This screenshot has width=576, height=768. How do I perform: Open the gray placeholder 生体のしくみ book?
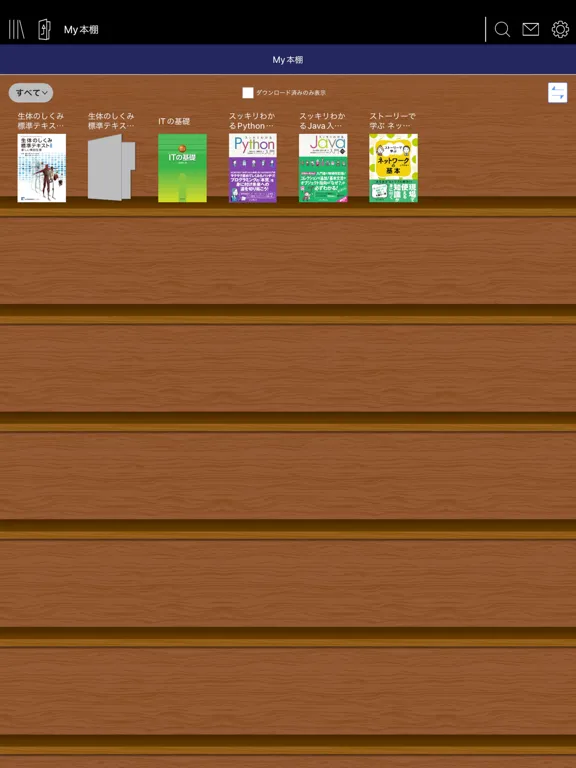tap(112, 168)
